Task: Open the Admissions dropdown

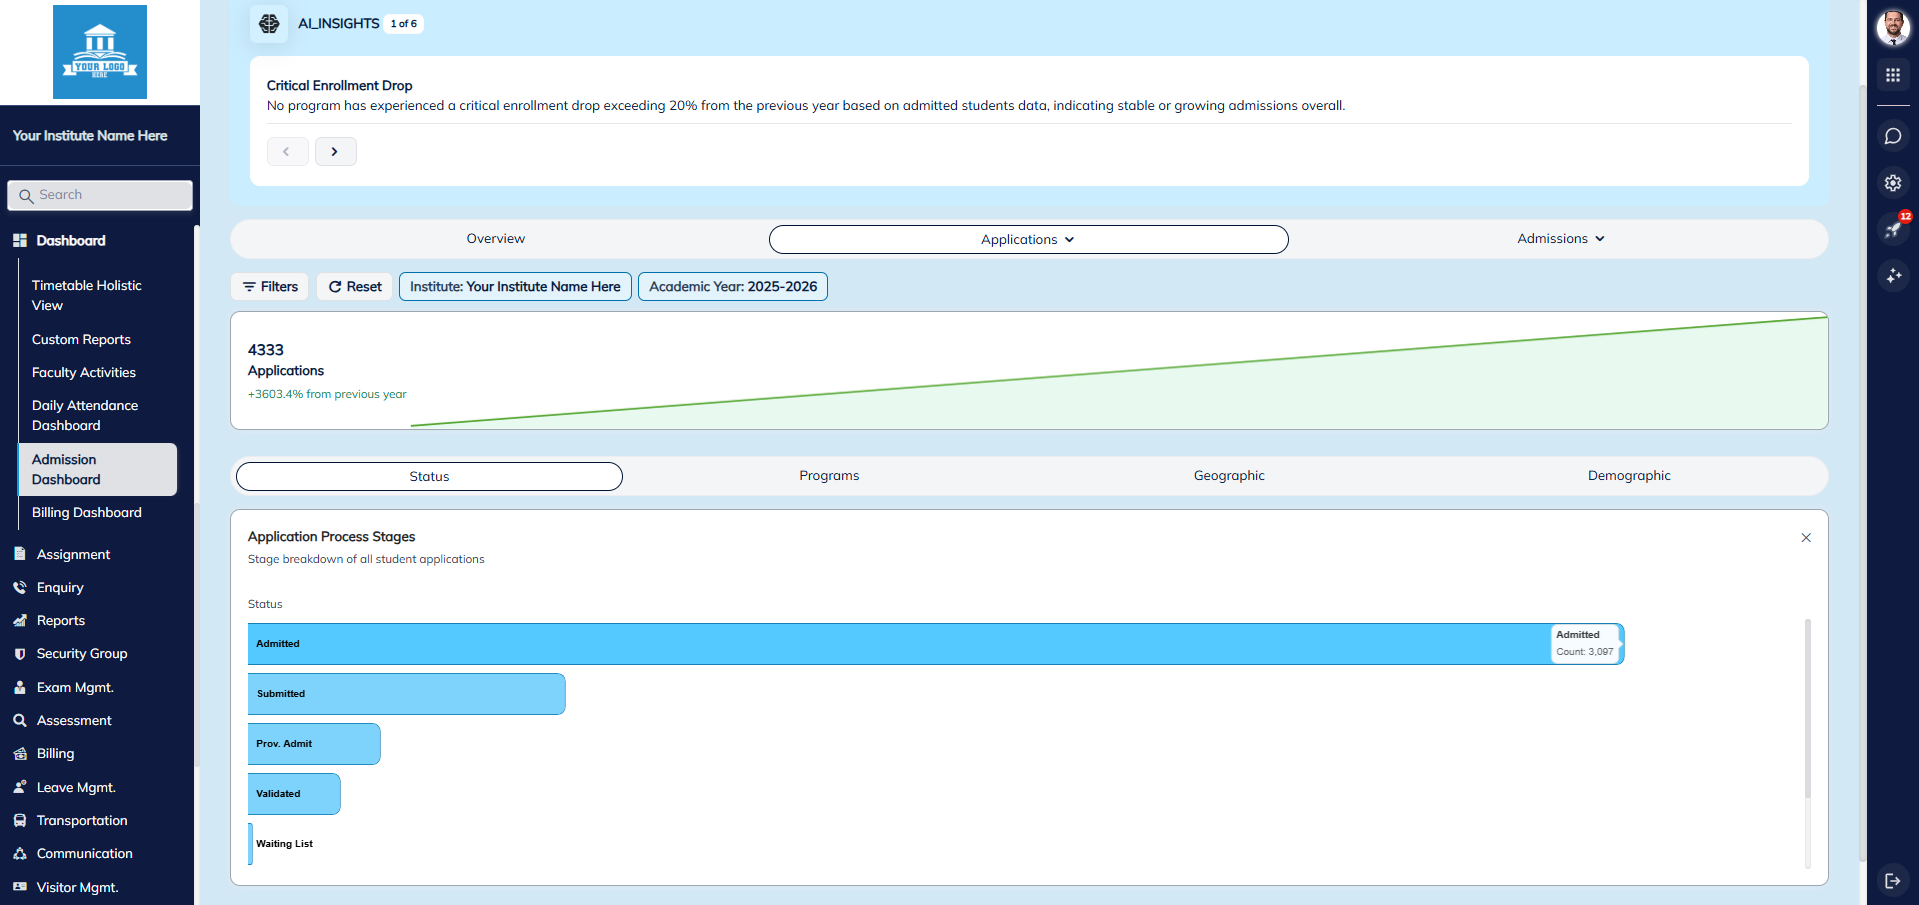Action: [1559, 238]
